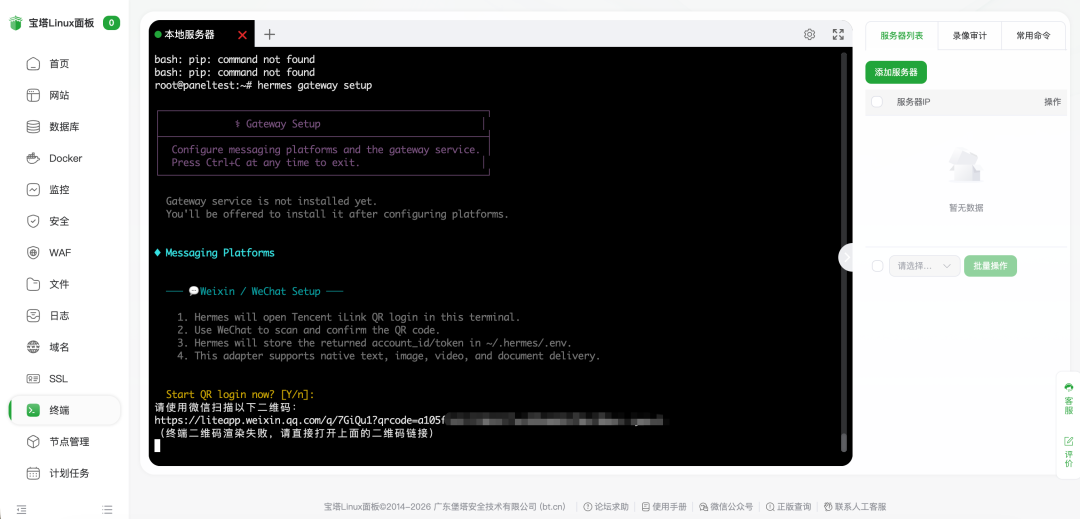This screenshot has width=1080, height=519.
Task: Open the Docker whale icon
Action: pos(33,158)
